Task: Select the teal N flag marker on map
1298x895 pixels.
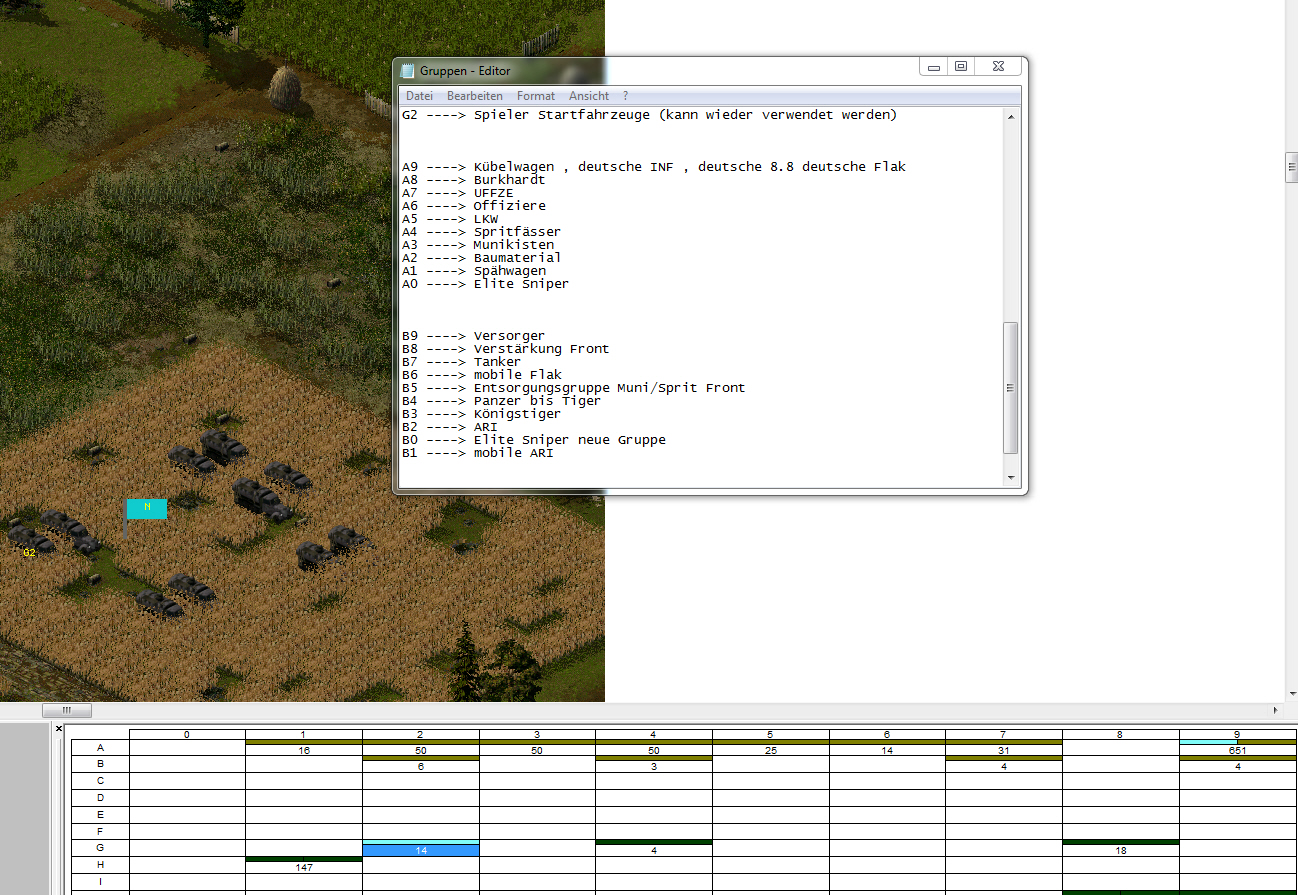Action: [147, 509]
